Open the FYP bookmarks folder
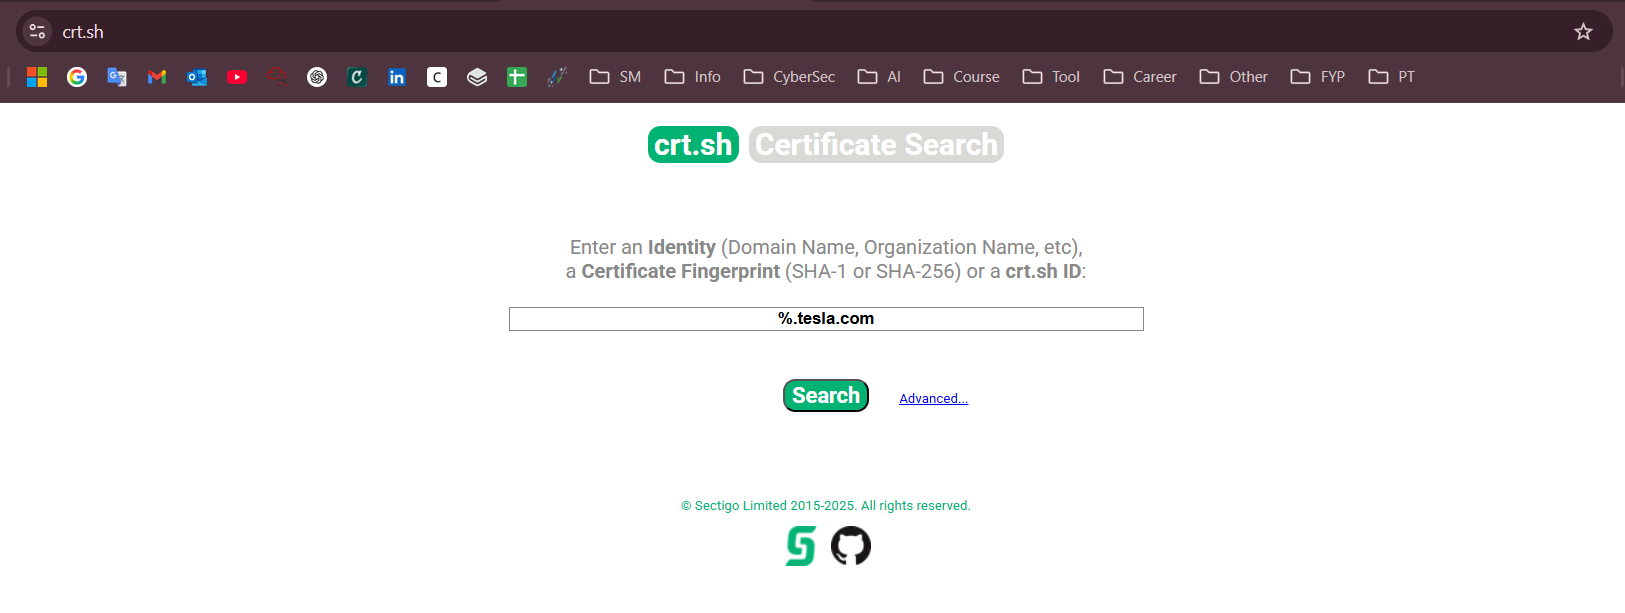 point(1317,77)
